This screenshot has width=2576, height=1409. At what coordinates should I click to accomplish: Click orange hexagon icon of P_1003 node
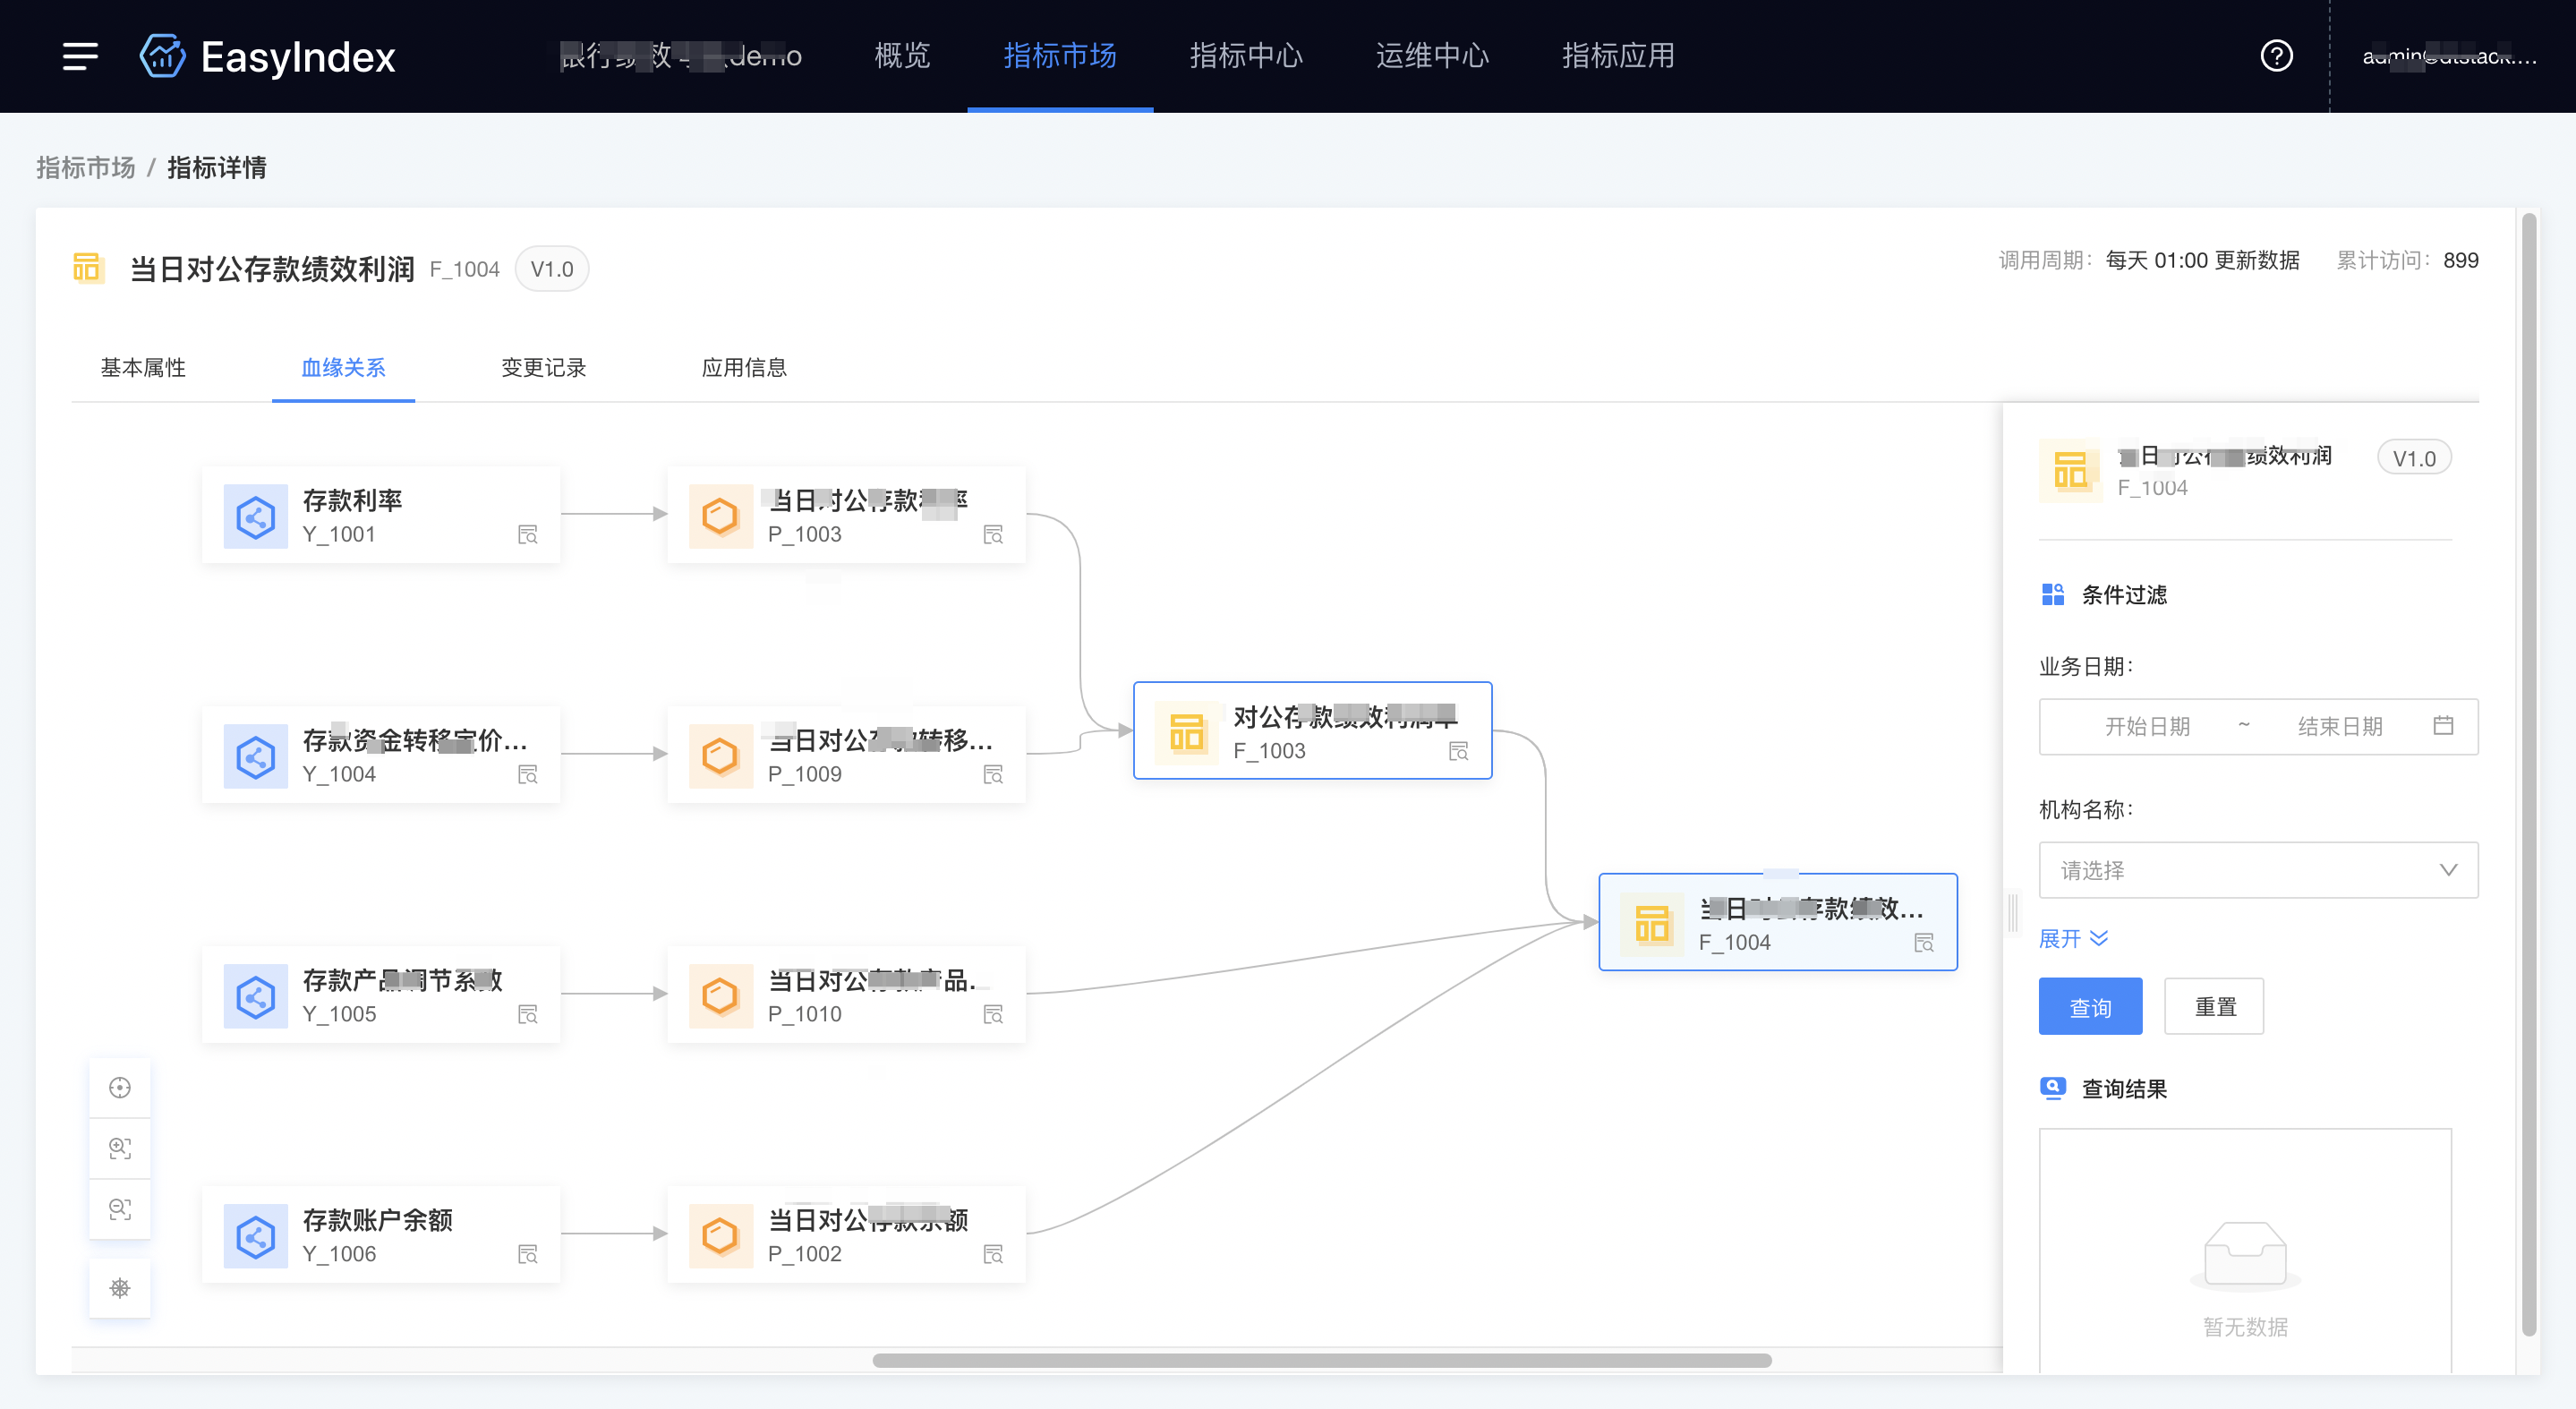point(720,517)
